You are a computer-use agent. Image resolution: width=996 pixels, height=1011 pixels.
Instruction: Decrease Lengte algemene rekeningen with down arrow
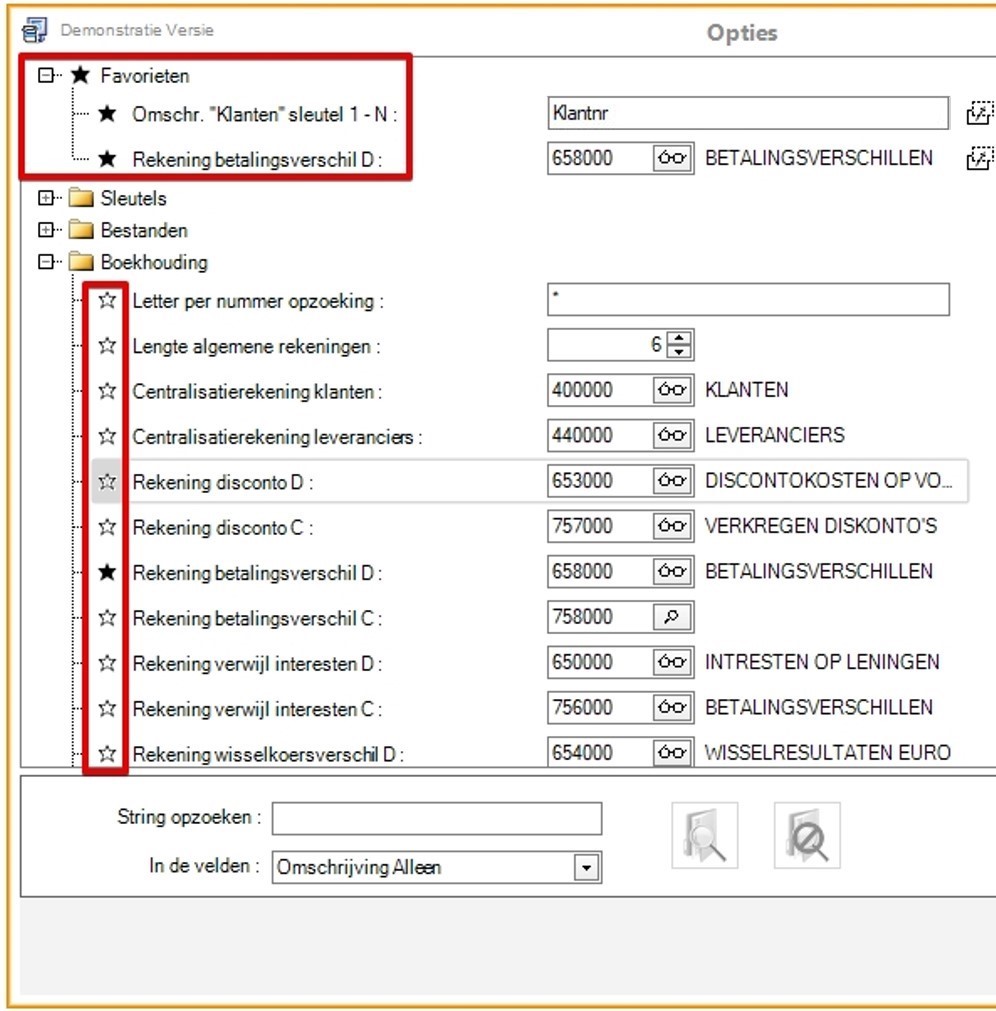[x=681, y=352]
